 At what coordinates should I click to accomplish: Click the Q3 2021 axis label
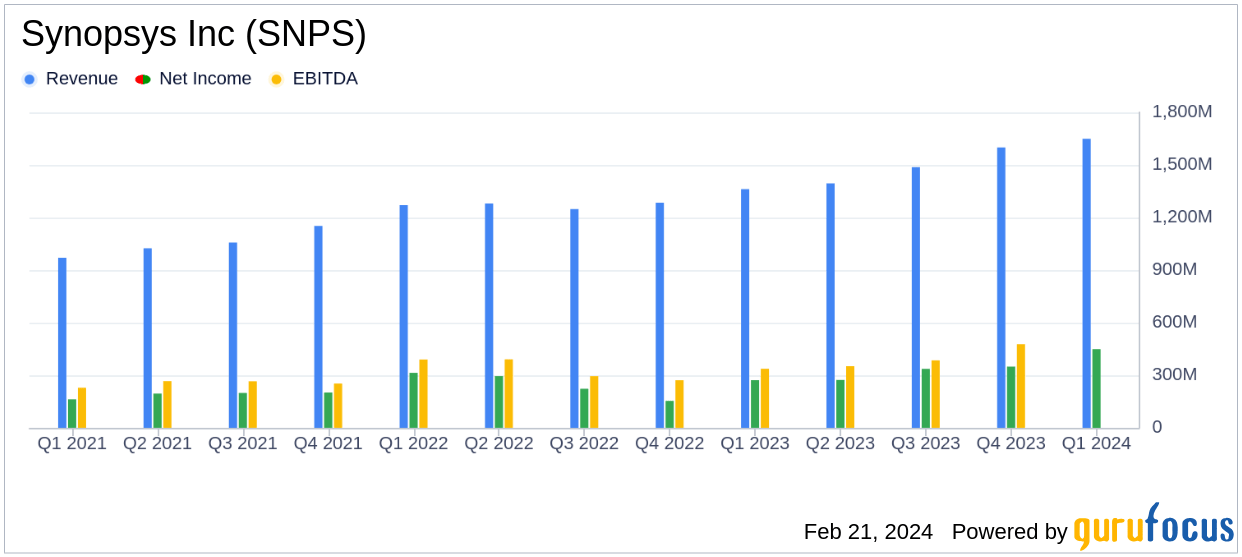click(x=242, y=443)
